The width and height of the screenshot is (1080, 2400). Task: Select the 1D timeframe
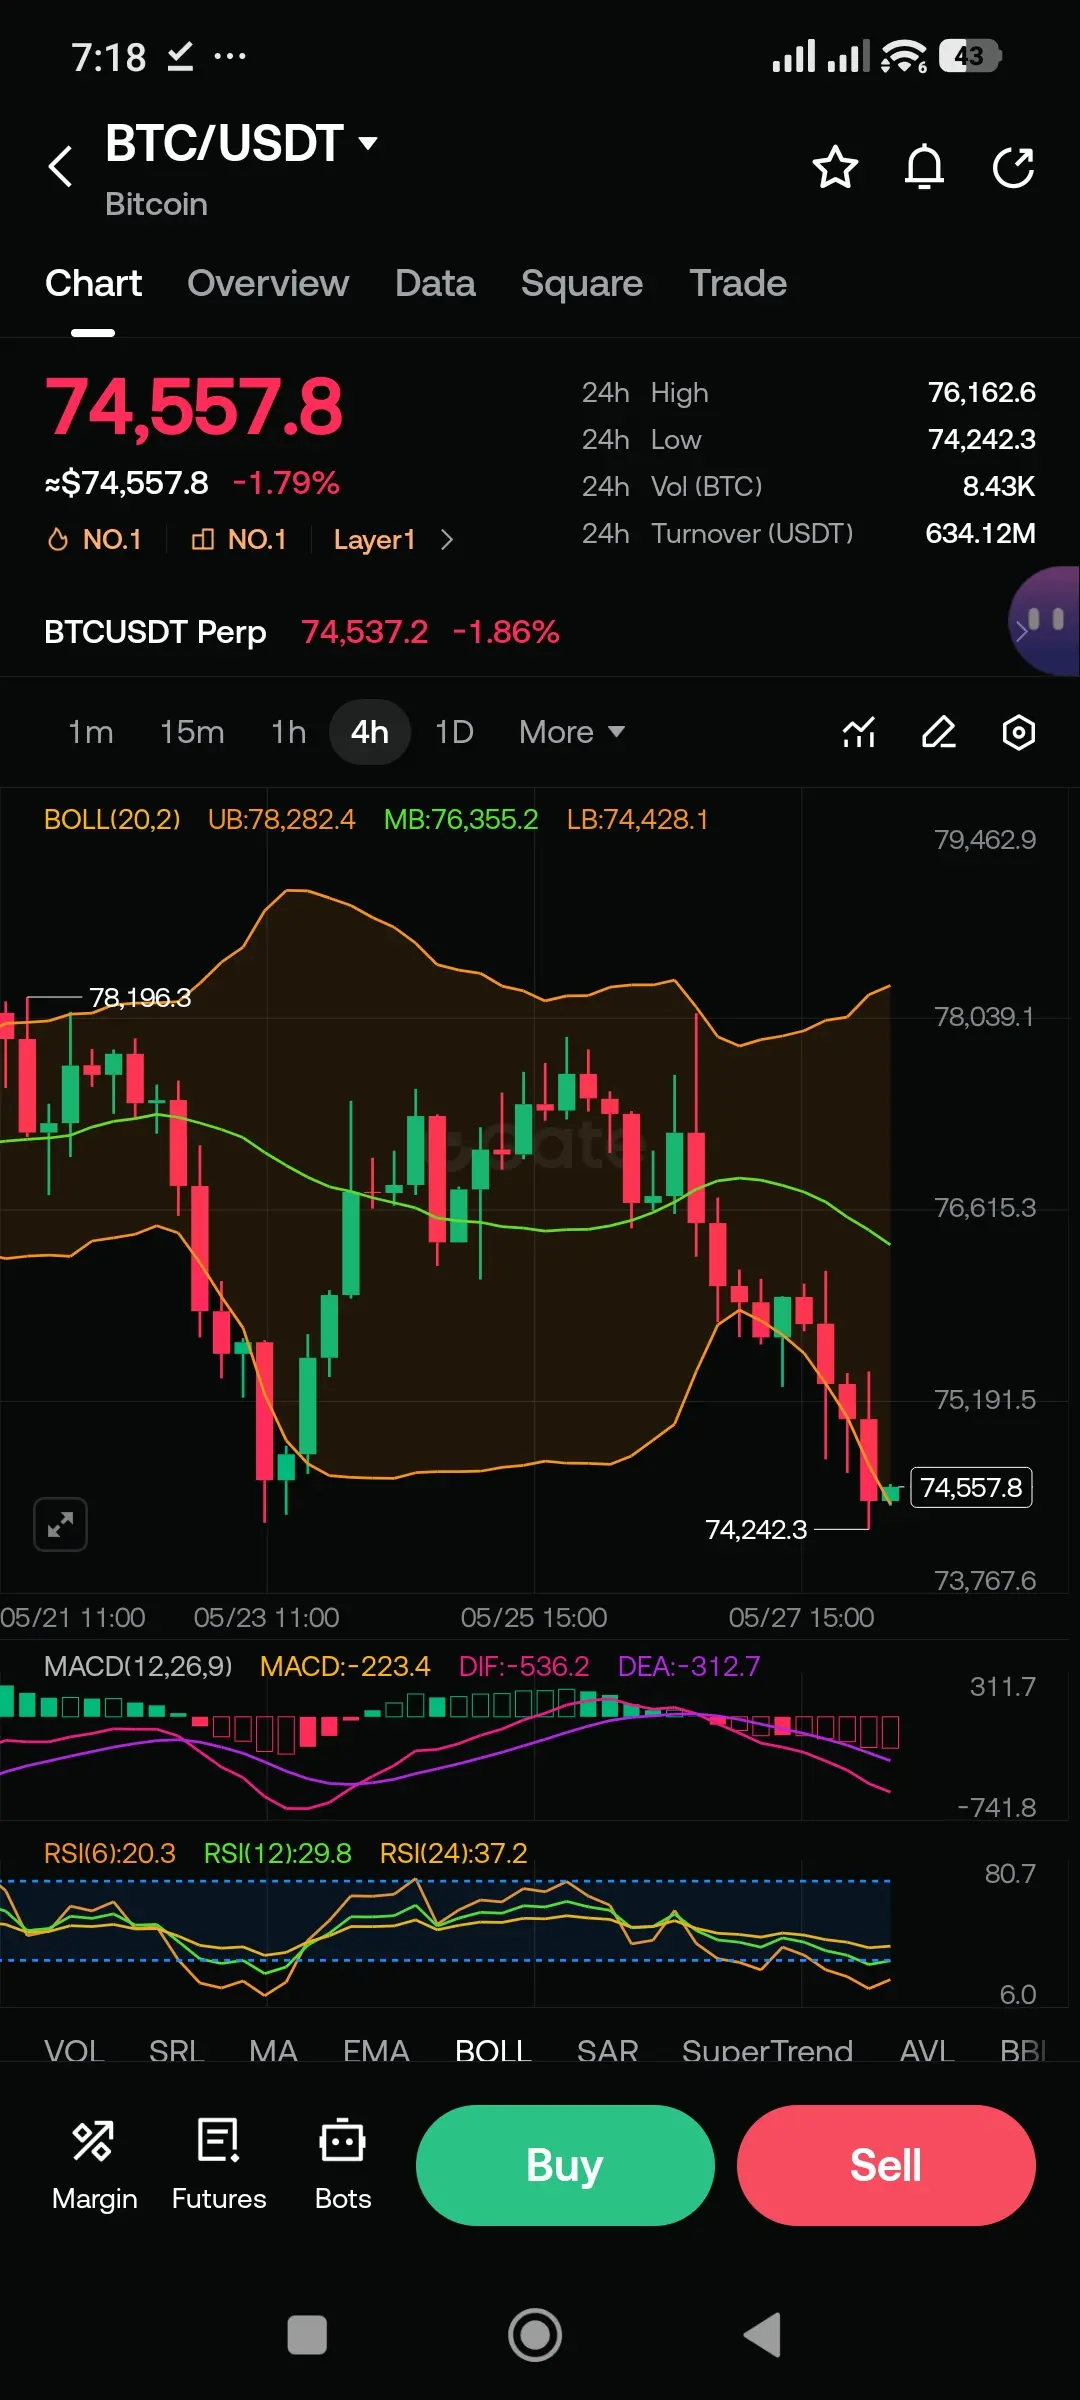point(454,732)
